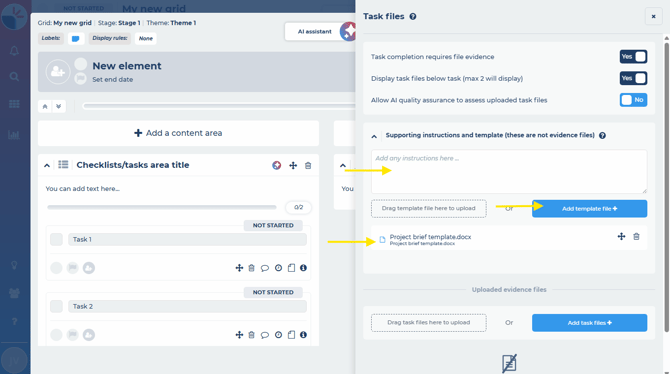Click the You can add text here field
This screenshot has height=374, width=670.
tap(82, 188)
